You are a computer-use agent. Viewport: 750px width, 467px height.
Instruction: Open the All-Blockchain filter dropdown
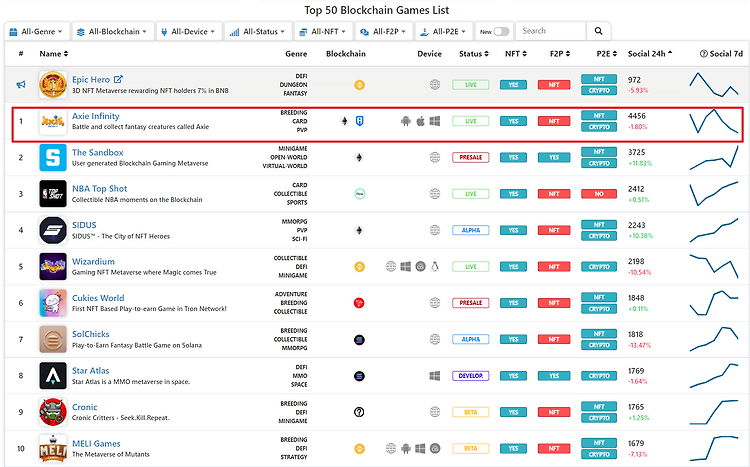(113, 32)
